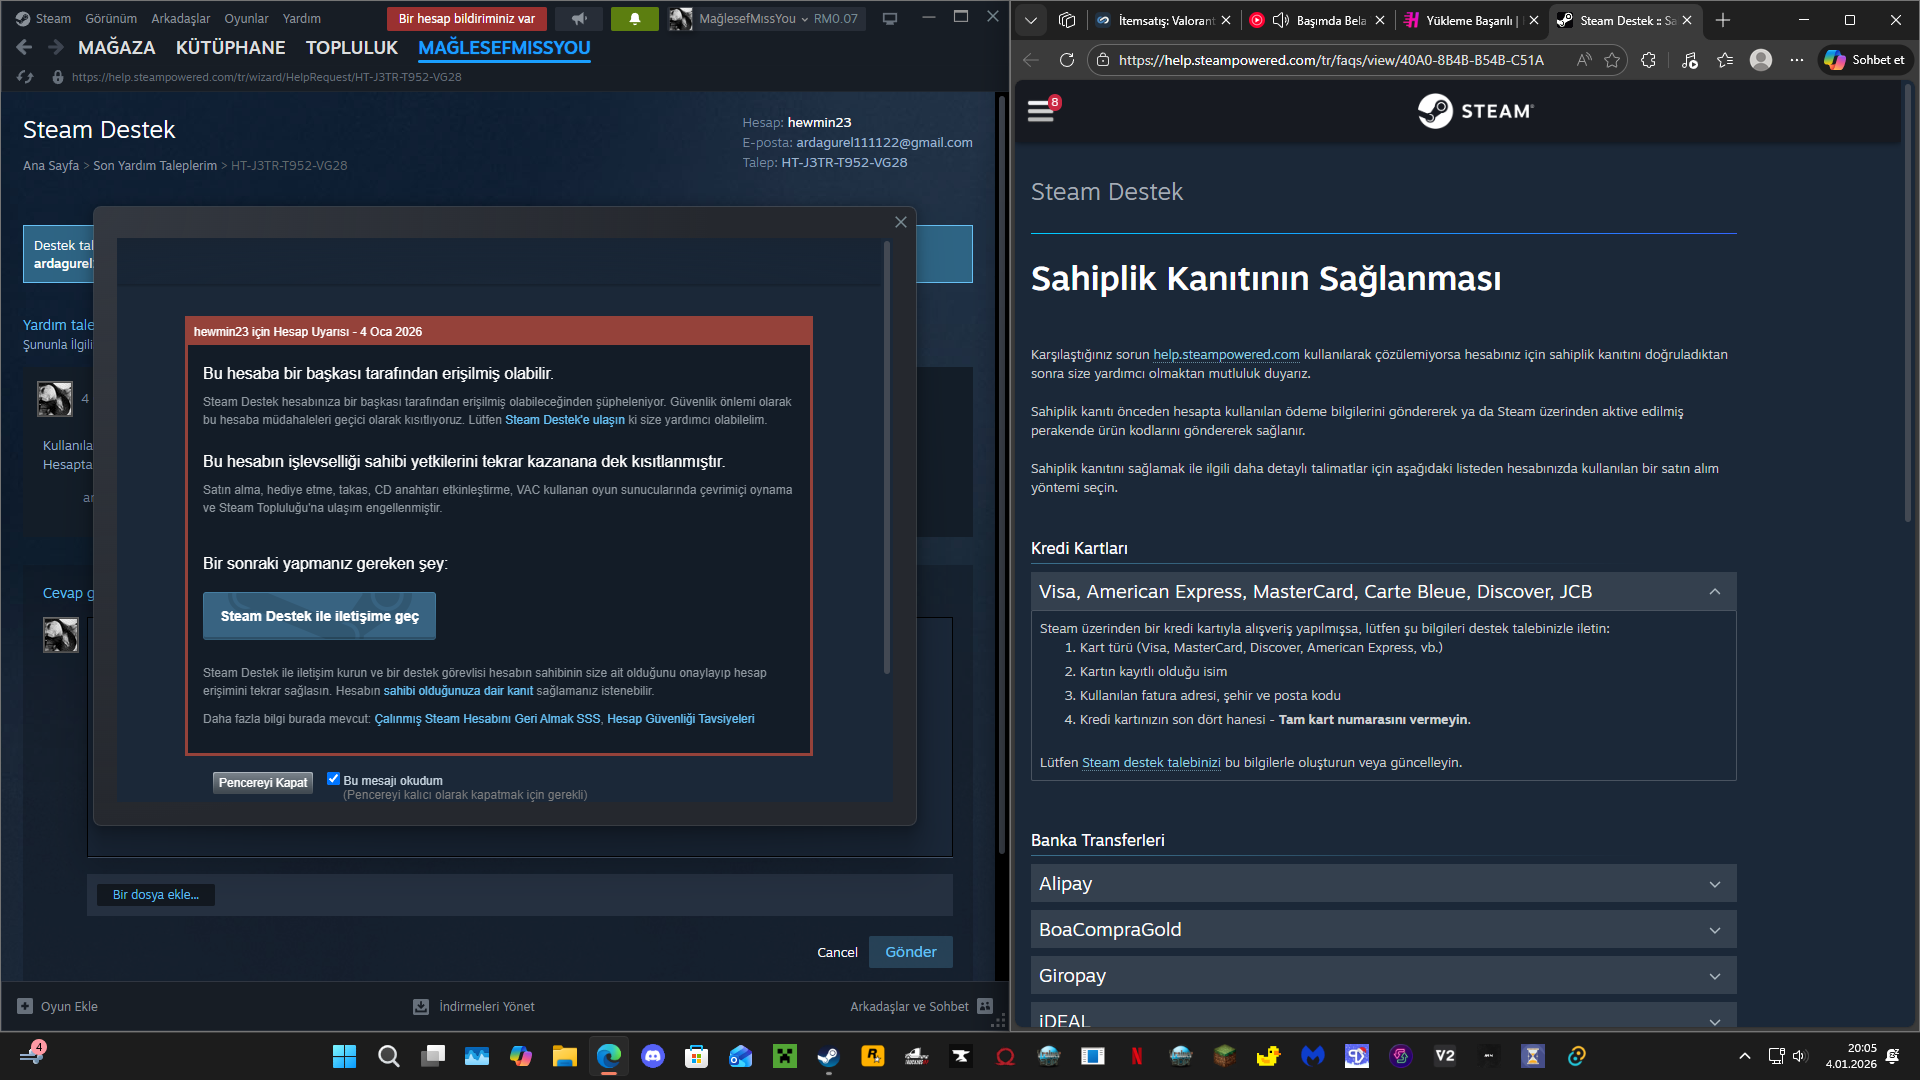Open Discord from the taskbar

tap(653, 1056)
